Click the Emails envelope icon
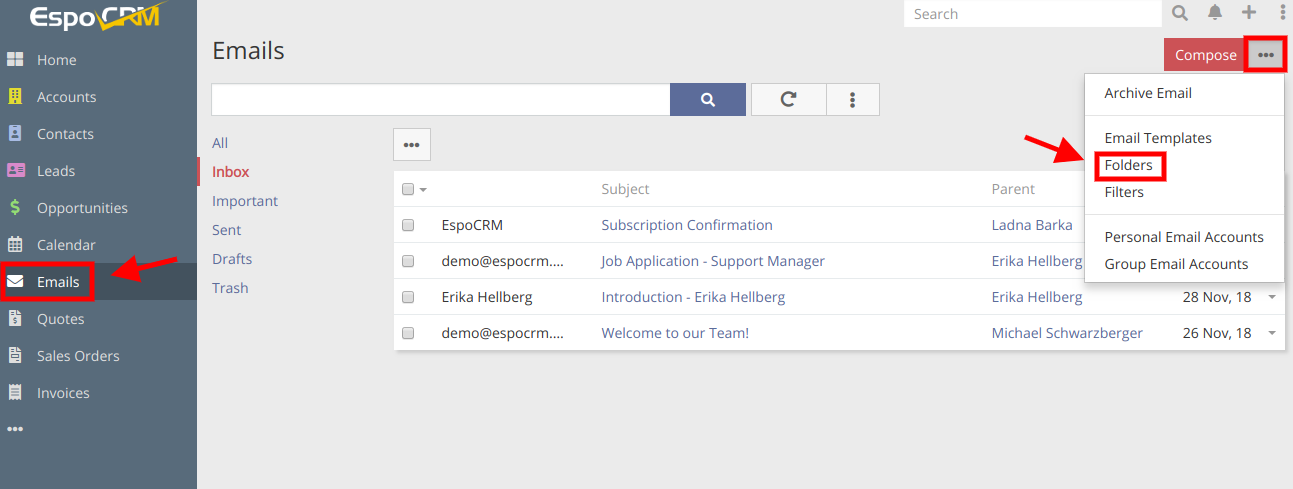Image resolution: width=1293 pixels, height=489 pixels. tap(16, 282)
